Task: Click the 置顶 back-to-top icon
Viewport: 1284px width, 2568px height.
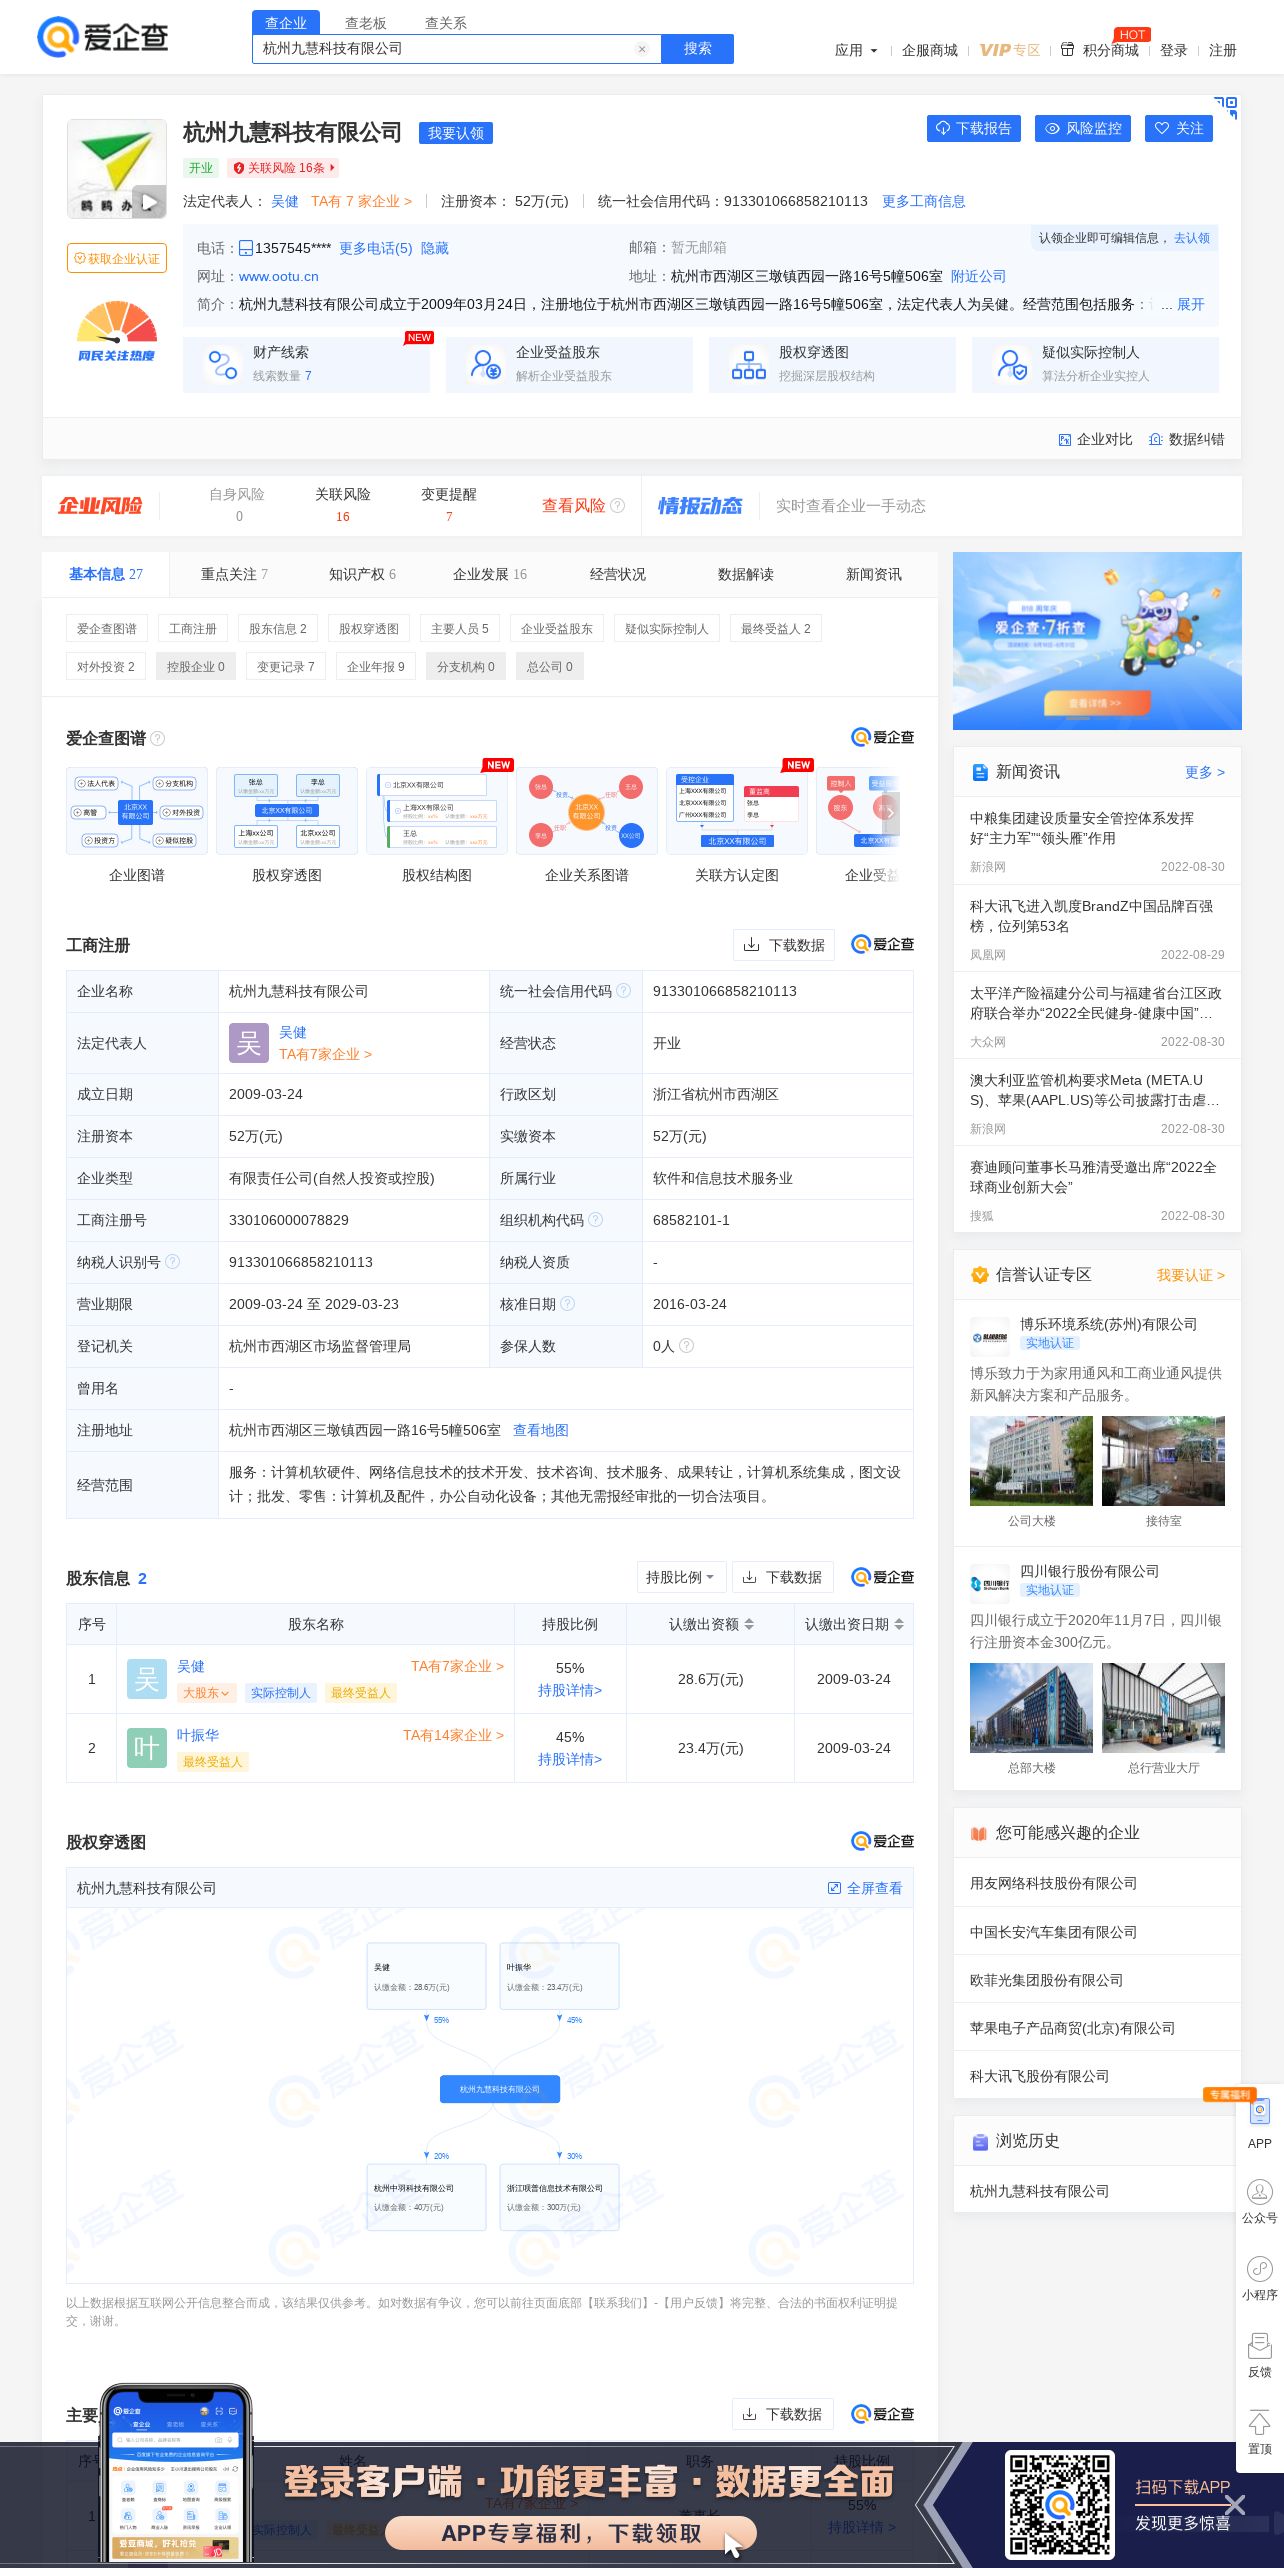Action: coord(1260,2432)
